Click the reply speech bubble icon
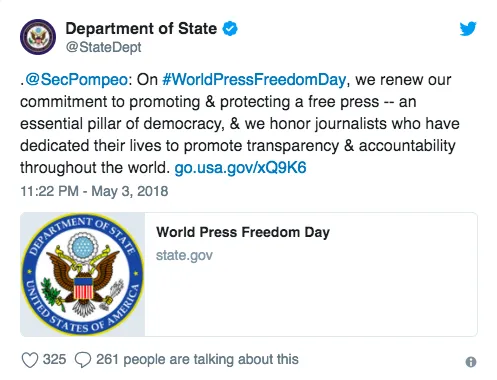 tap(83, 360)
